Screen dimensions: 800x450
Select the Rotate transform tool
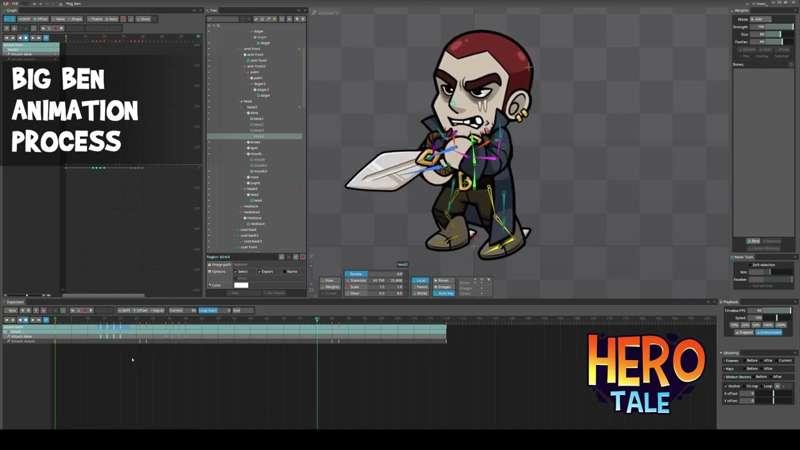[x=356, y=274]
